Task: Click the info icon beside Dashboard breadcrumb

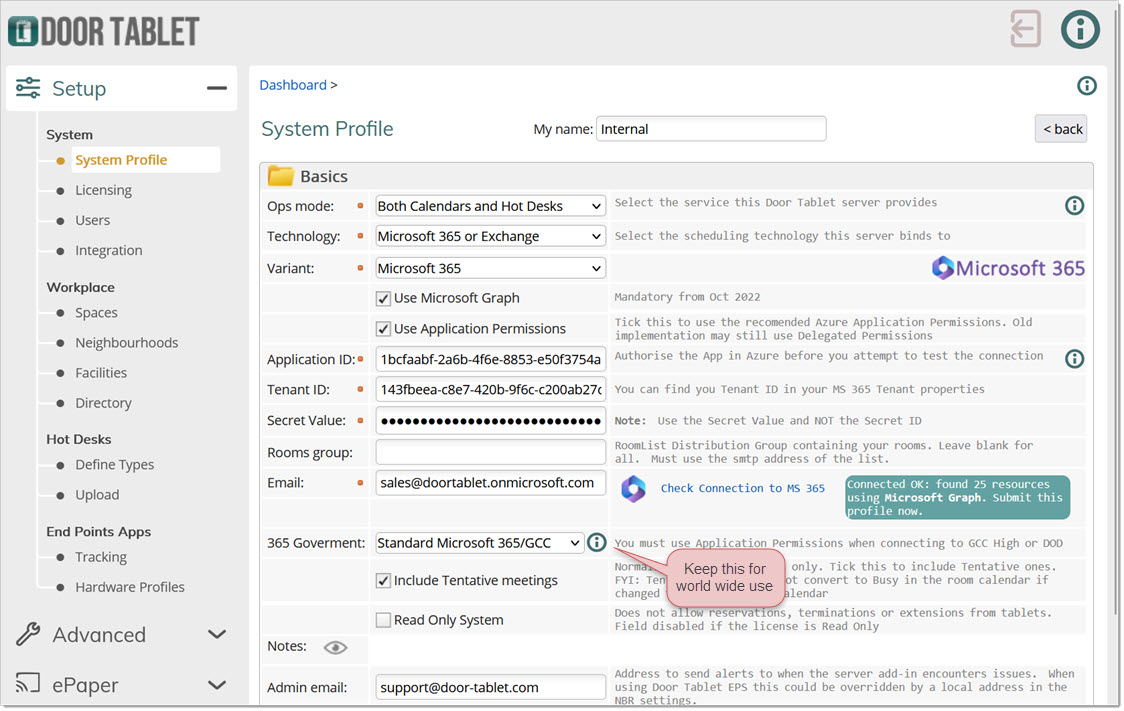Action: click(1087, 86)
